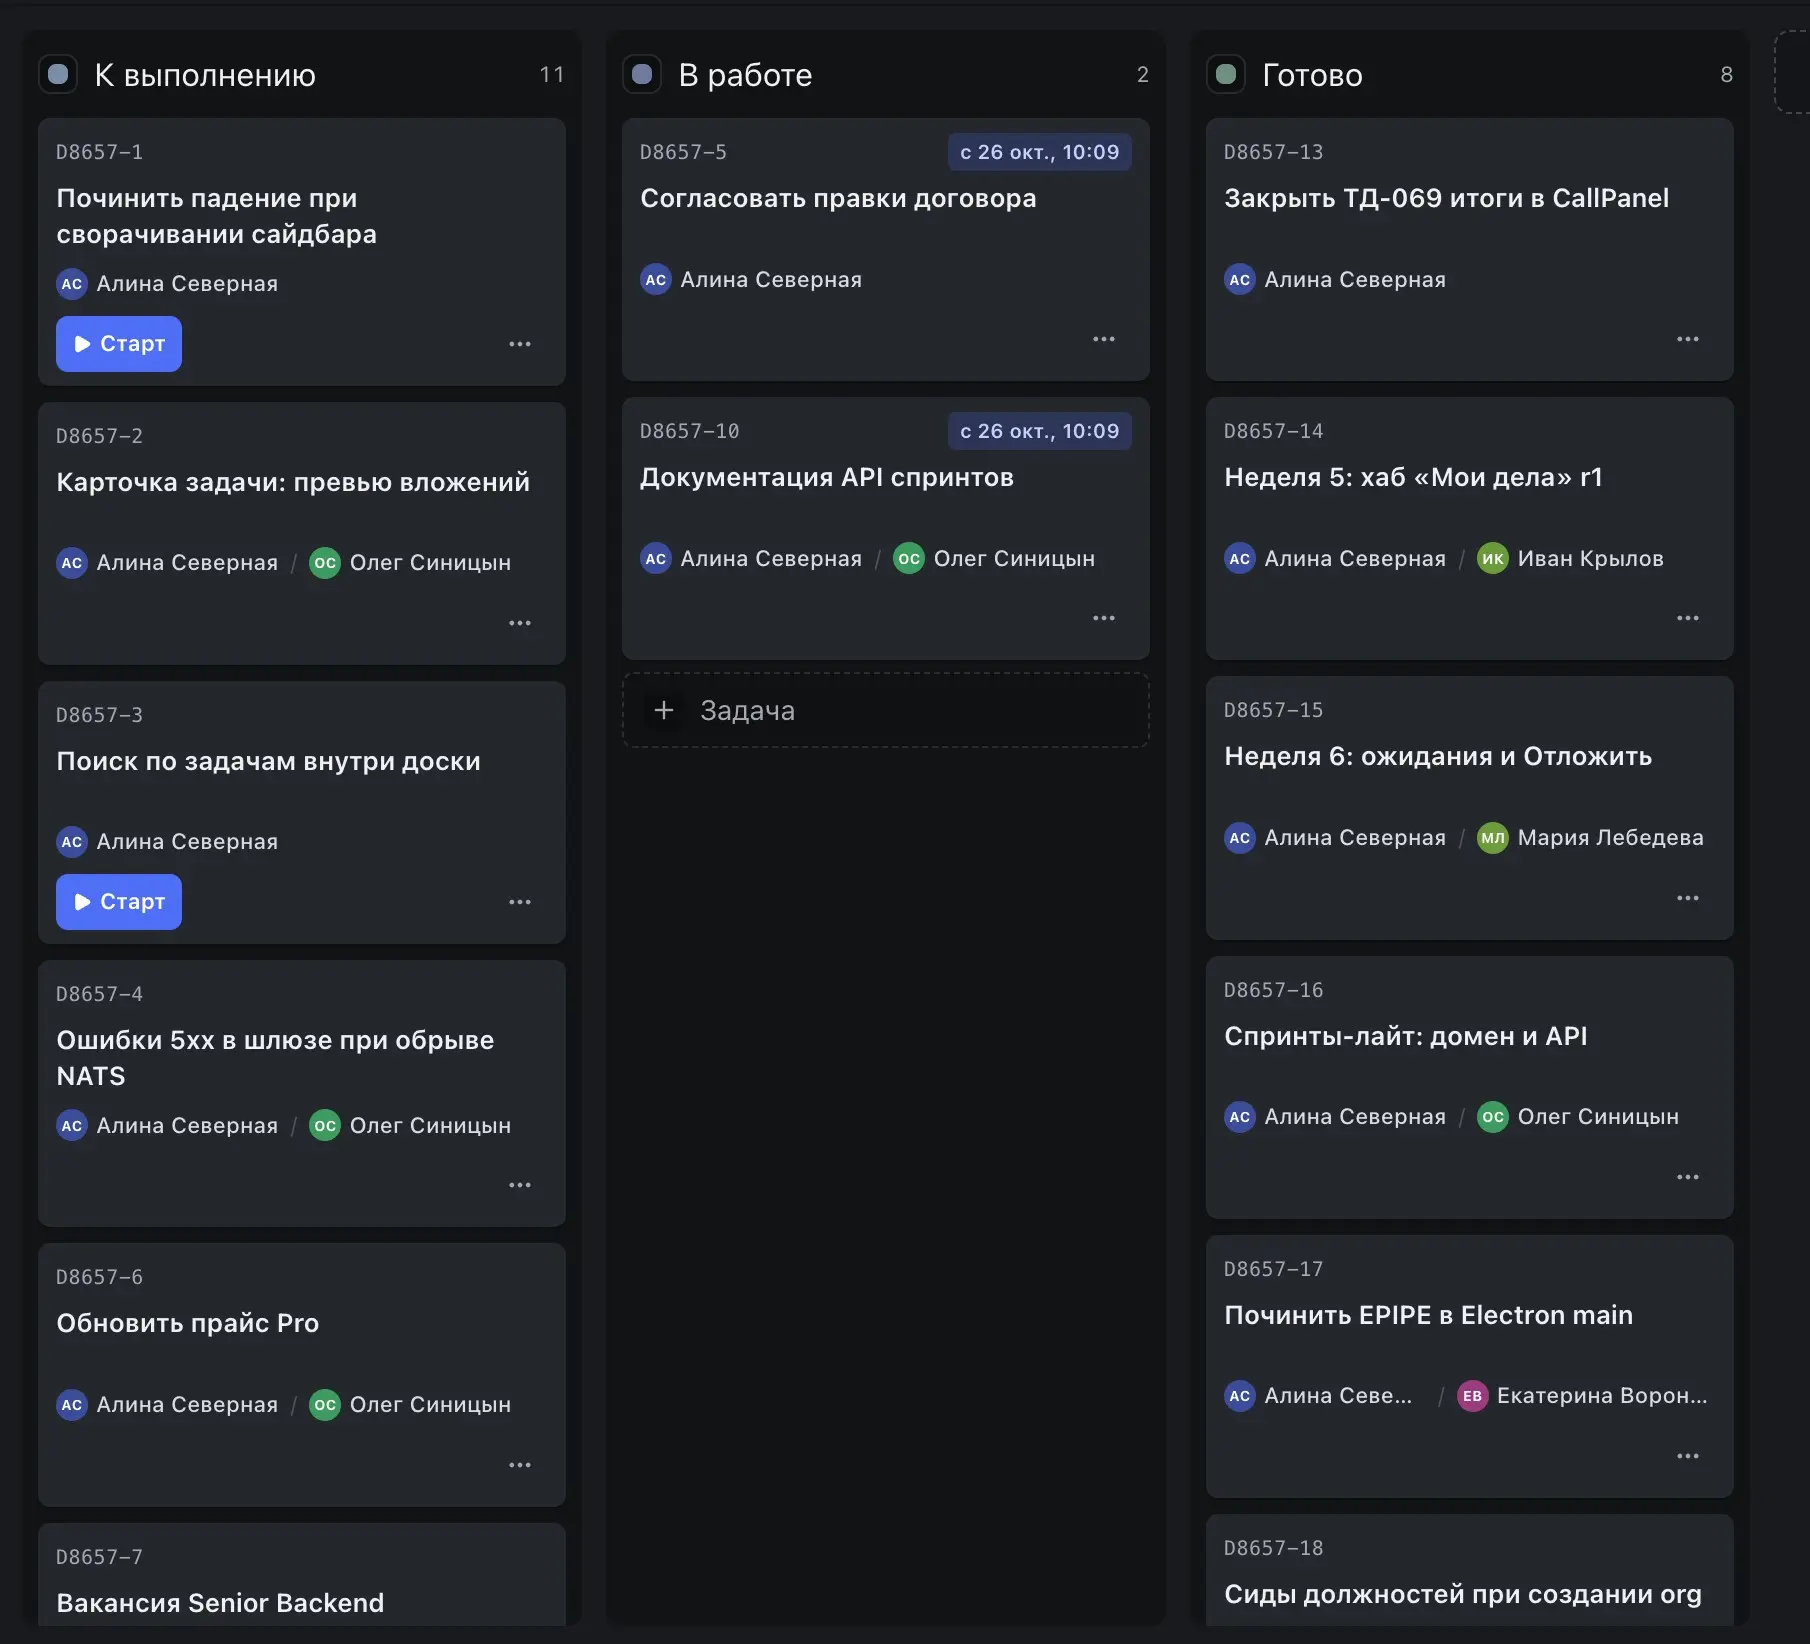Click the status color square of В работе
This screenshot has height=1644, width=1810.
point(642,74)
